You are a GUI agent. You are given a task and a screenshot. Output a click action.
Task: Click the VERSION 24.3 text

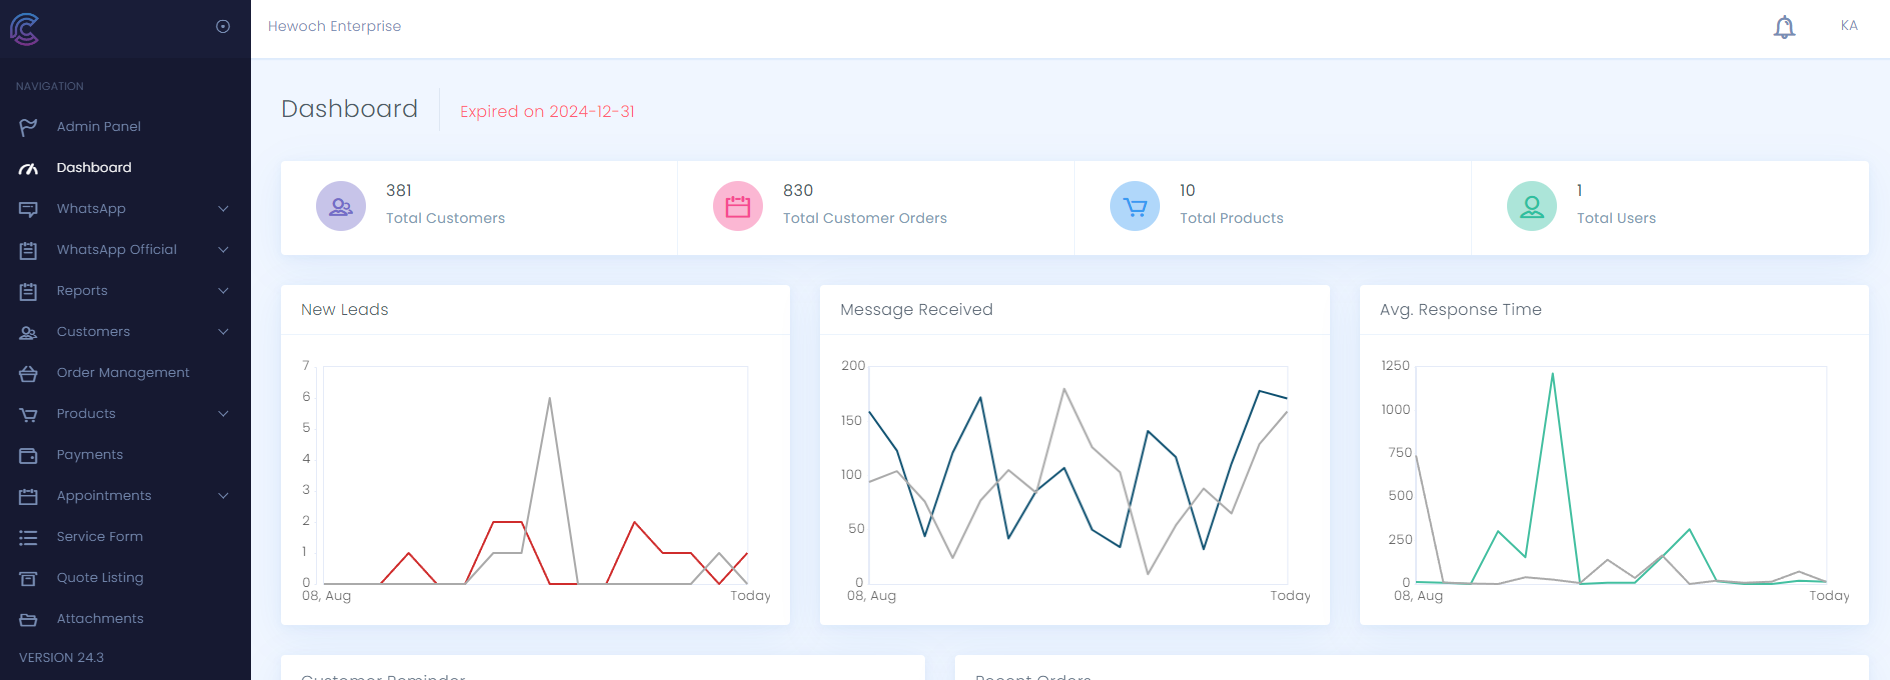pos(61,657)
